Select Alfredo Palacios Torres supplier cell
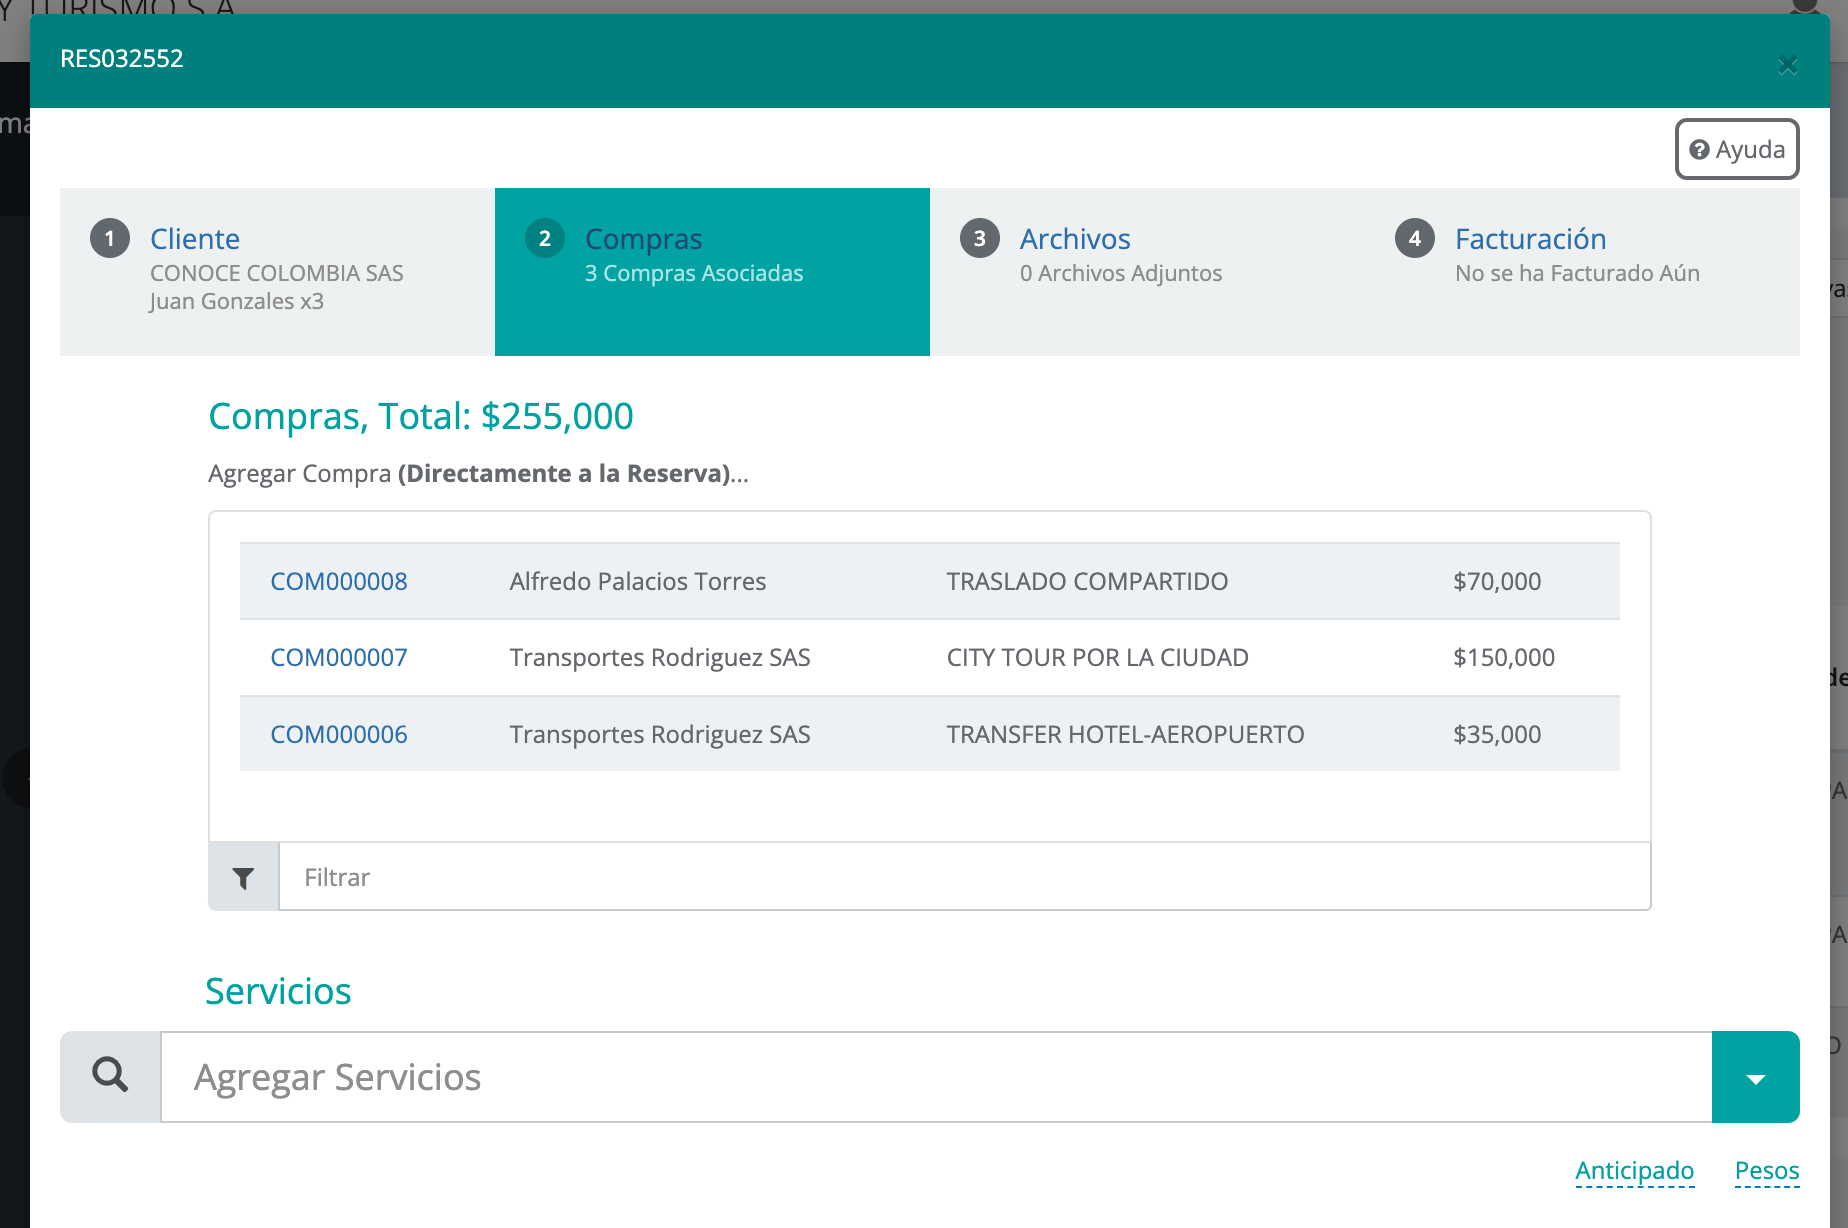1848x1228 pixels. click(638, 582)
